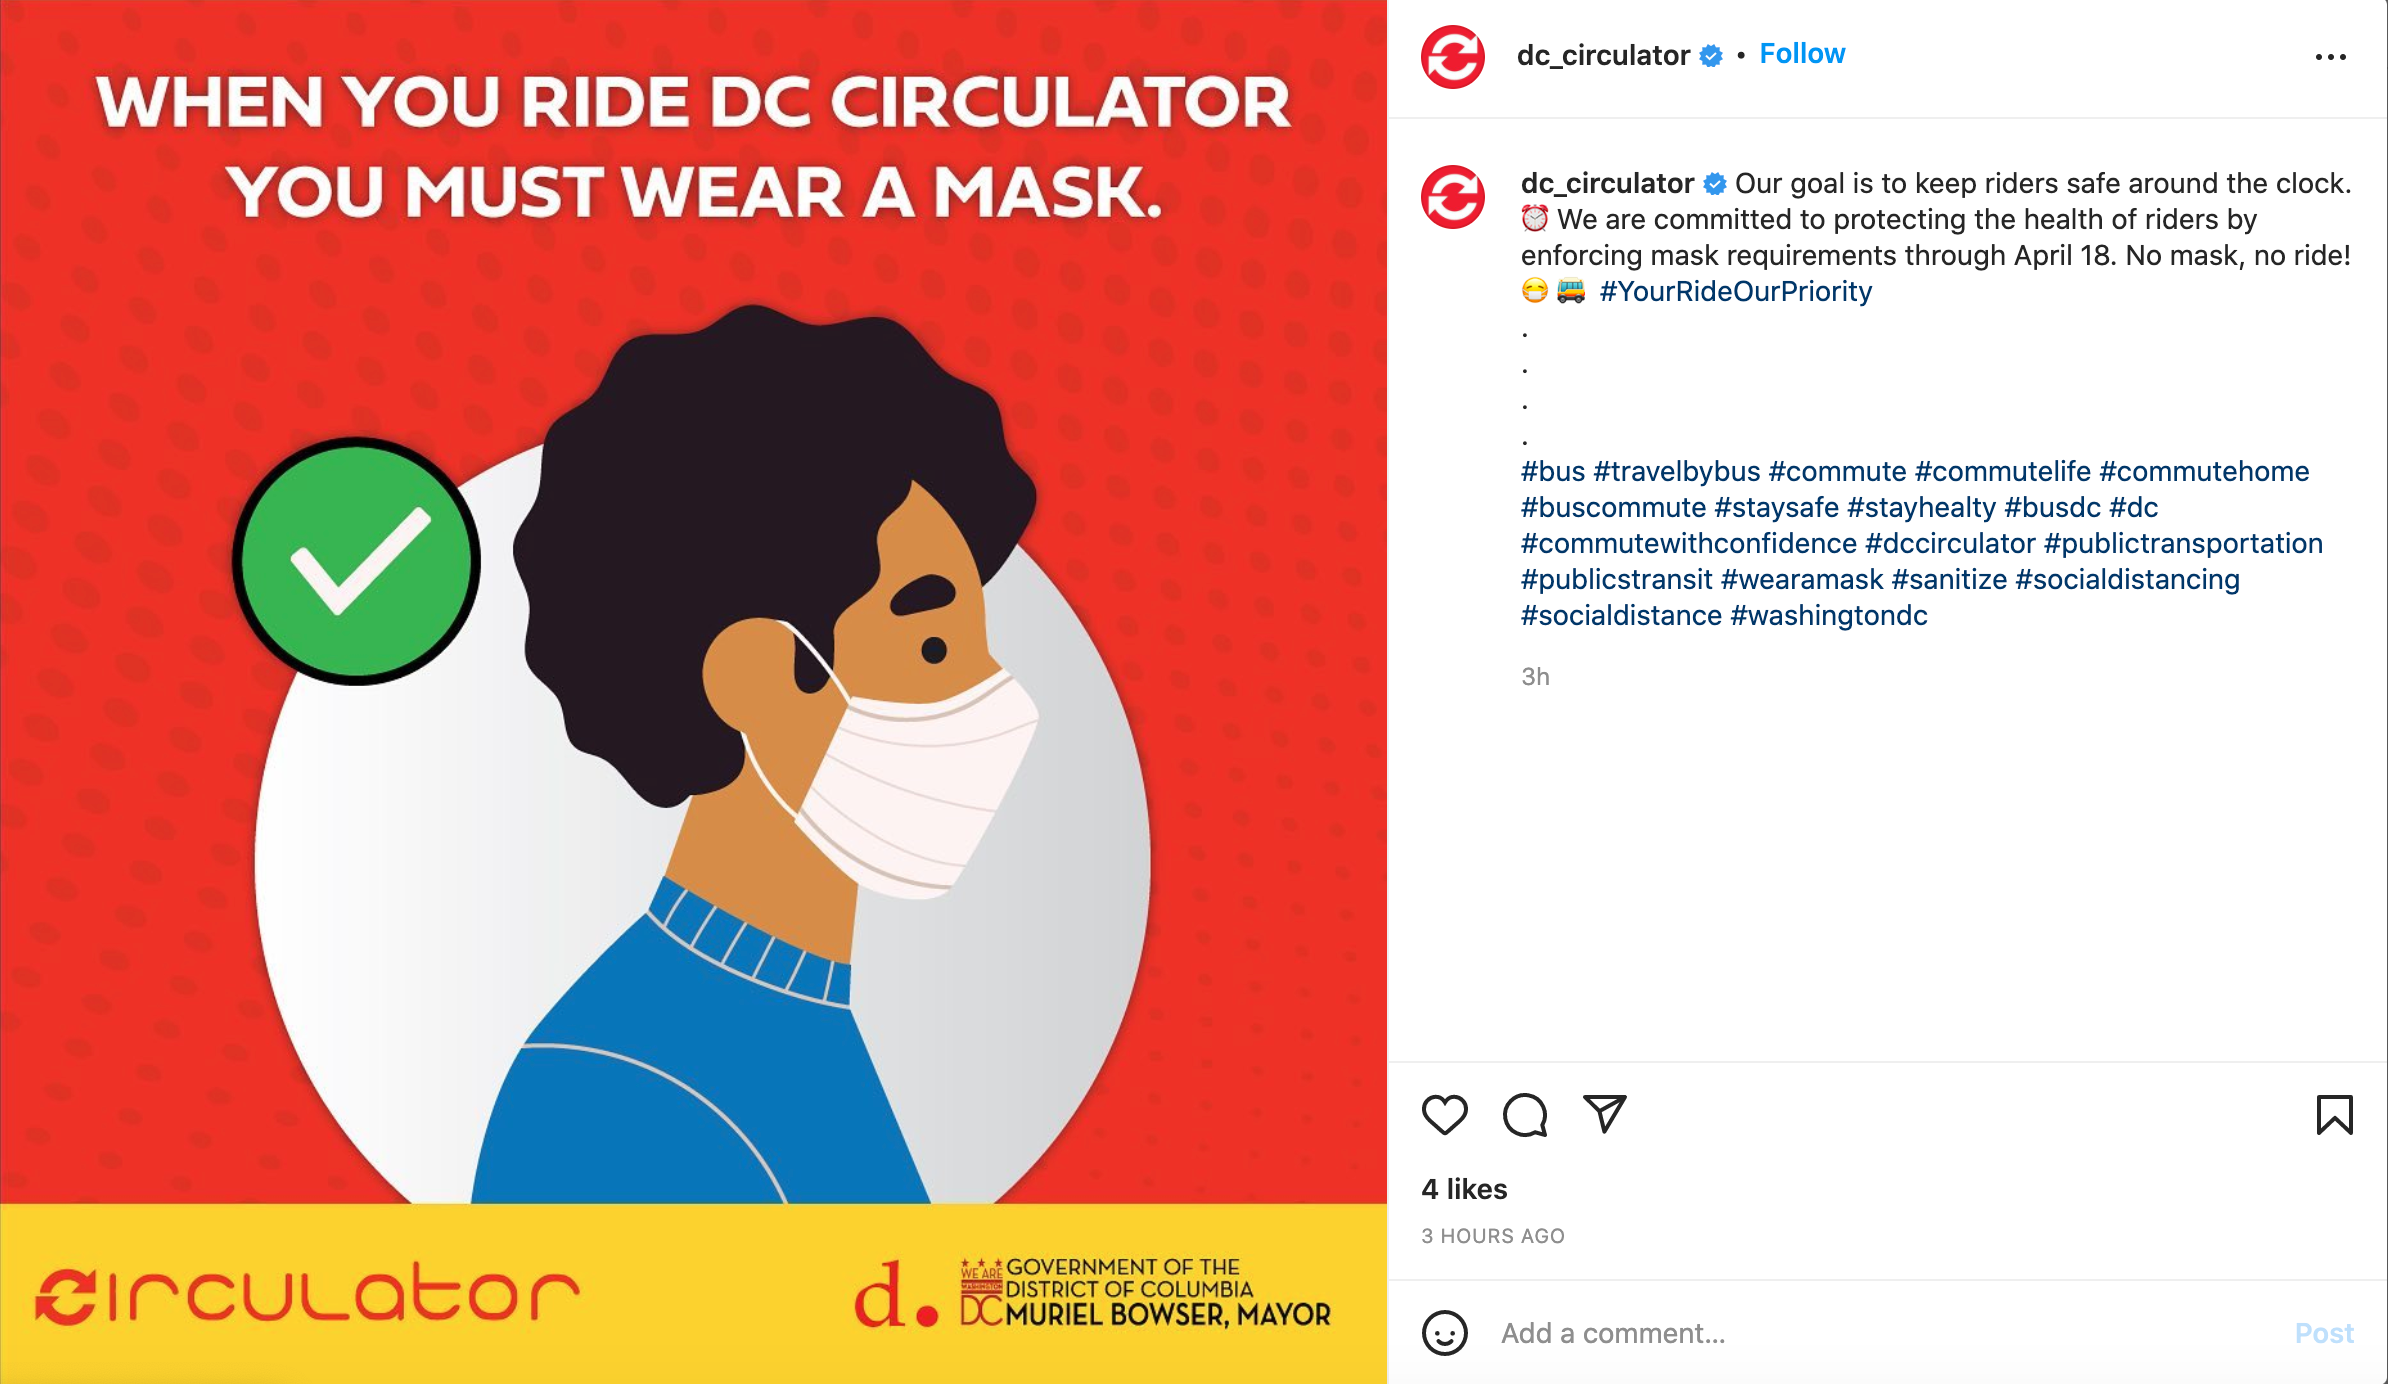This screenshot has width=2388, height=1384.
Task: Share post using paper plane icon
Action: 1605,1114
